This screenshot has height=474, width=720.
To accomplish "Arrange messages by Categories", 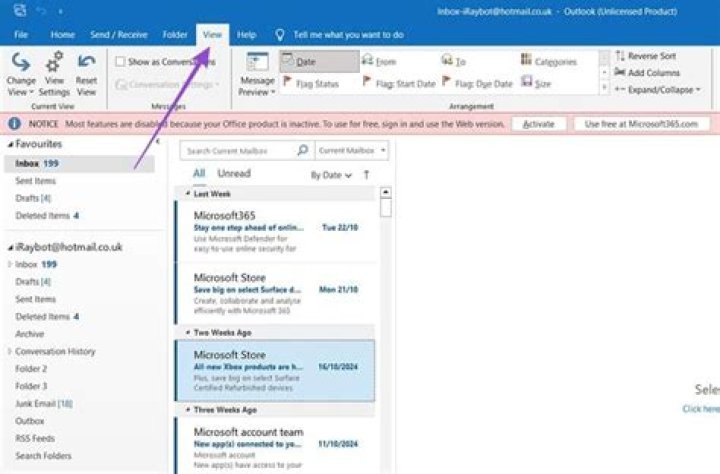I will click(x=549, y=62).
